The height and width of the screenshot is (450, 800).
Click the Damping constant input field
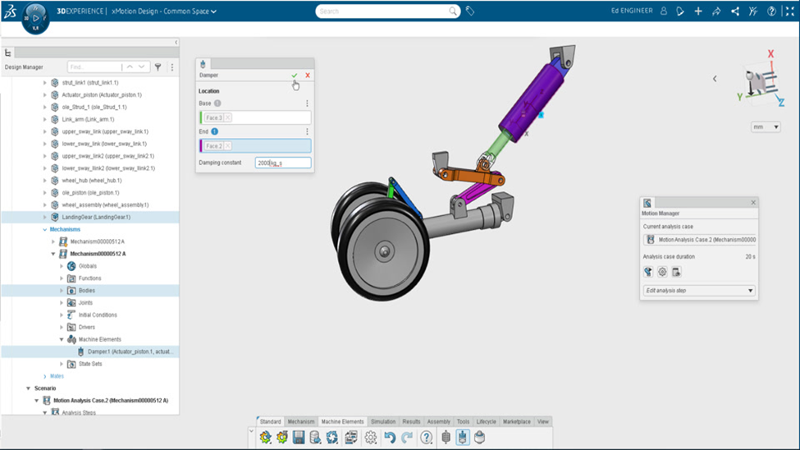click(282, 163)
